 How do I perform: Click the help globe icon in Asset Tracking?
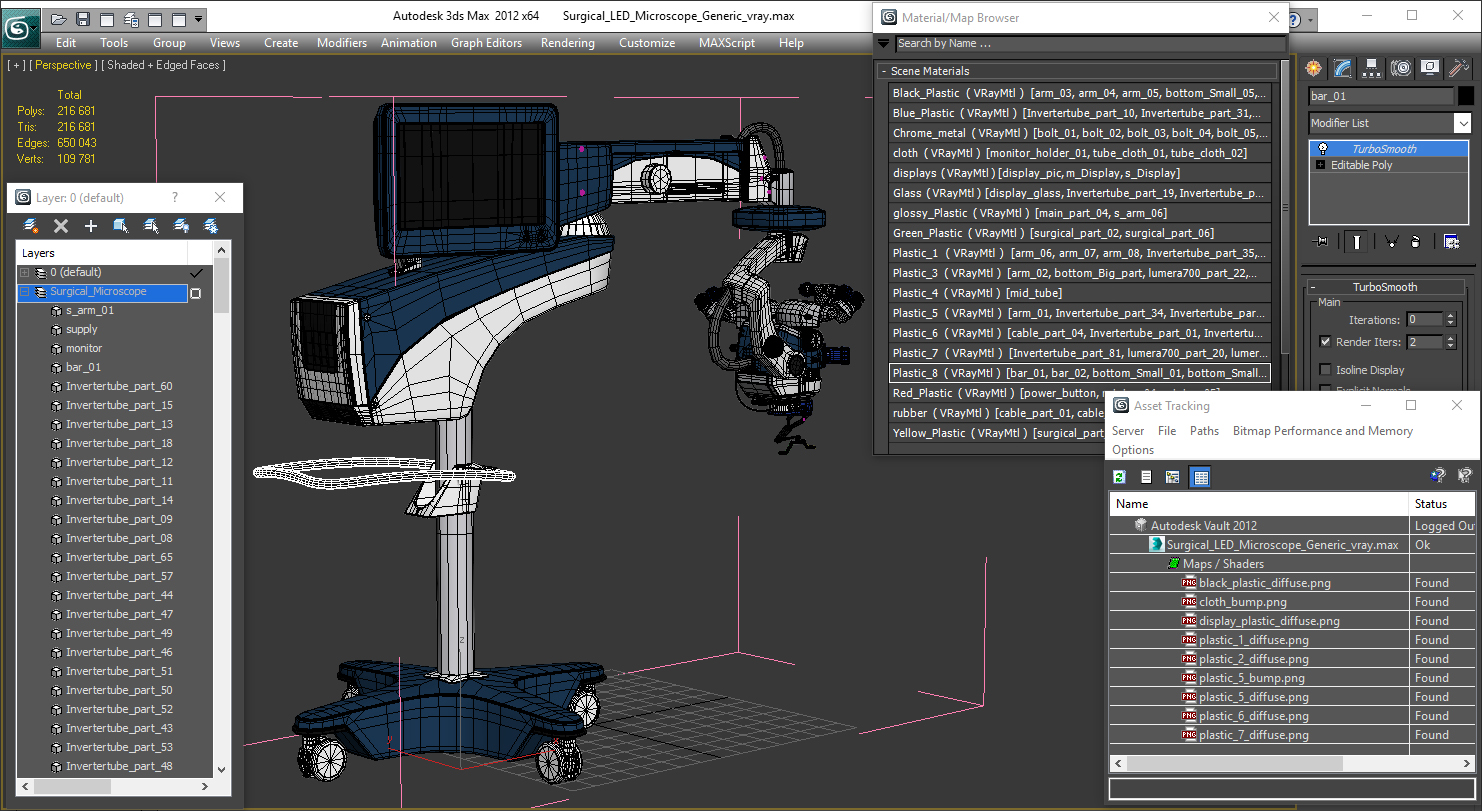pos(1438,476)
